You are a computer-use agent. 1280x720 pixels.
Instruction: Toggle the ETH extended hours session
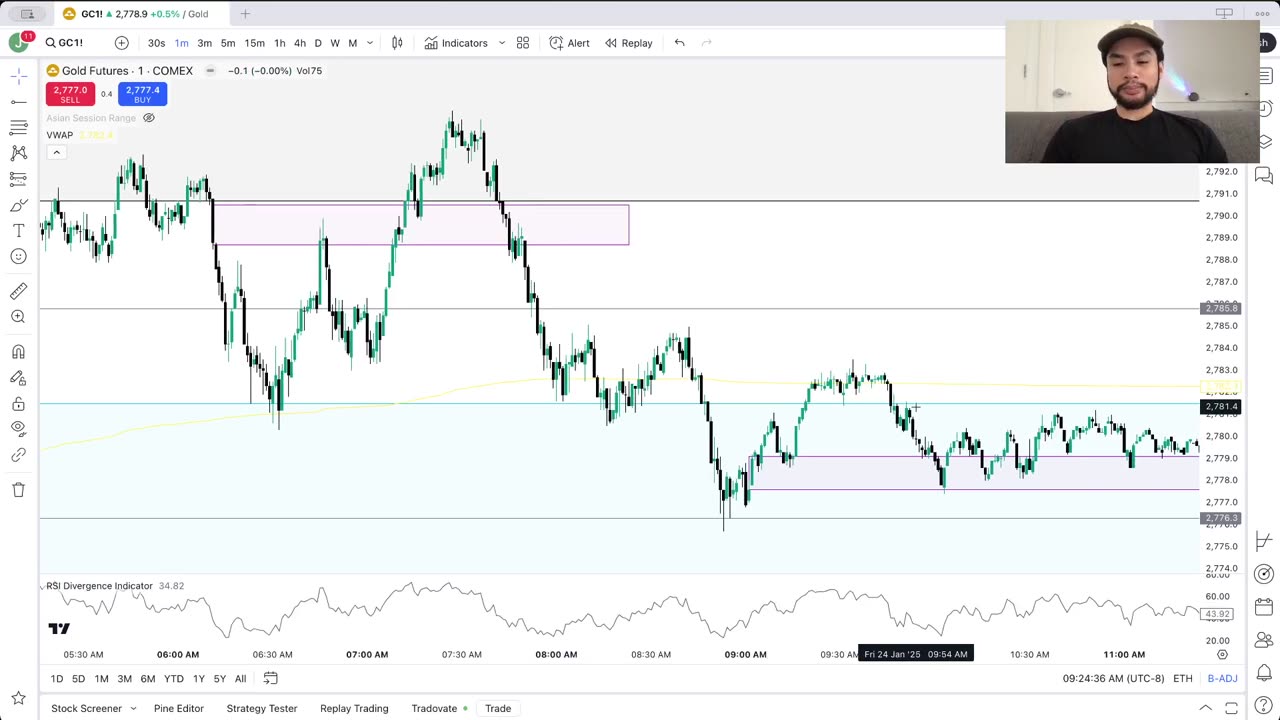click(1183, 679)
